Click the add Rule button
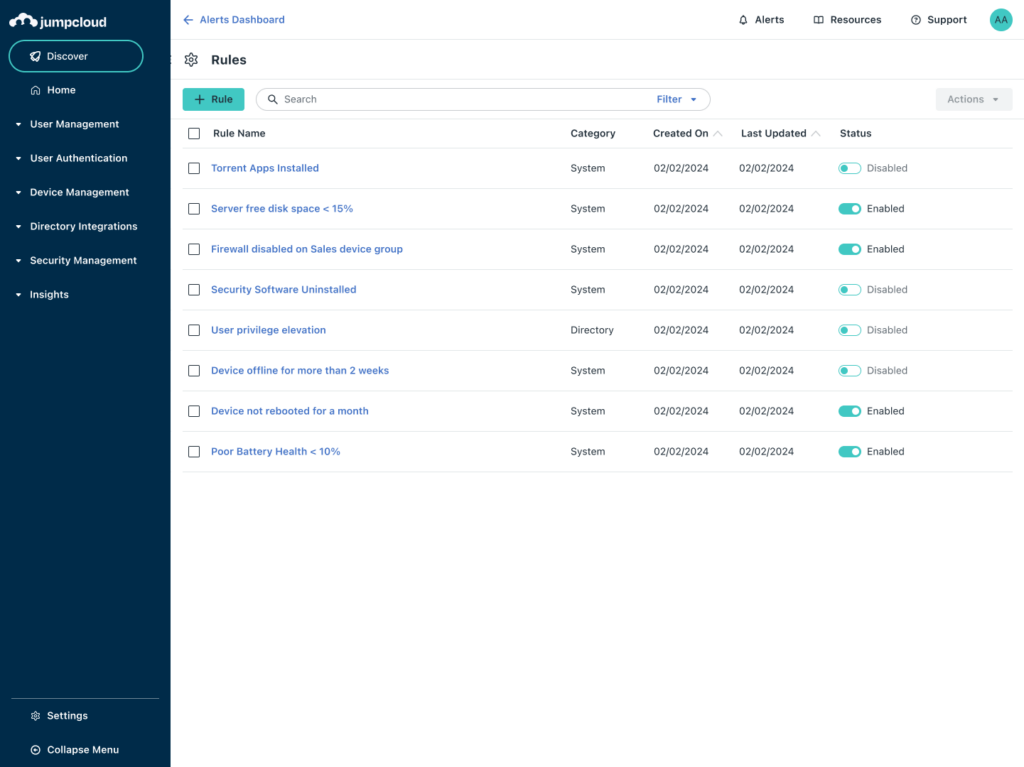1024x767 pixels. (x=213, y=99)
